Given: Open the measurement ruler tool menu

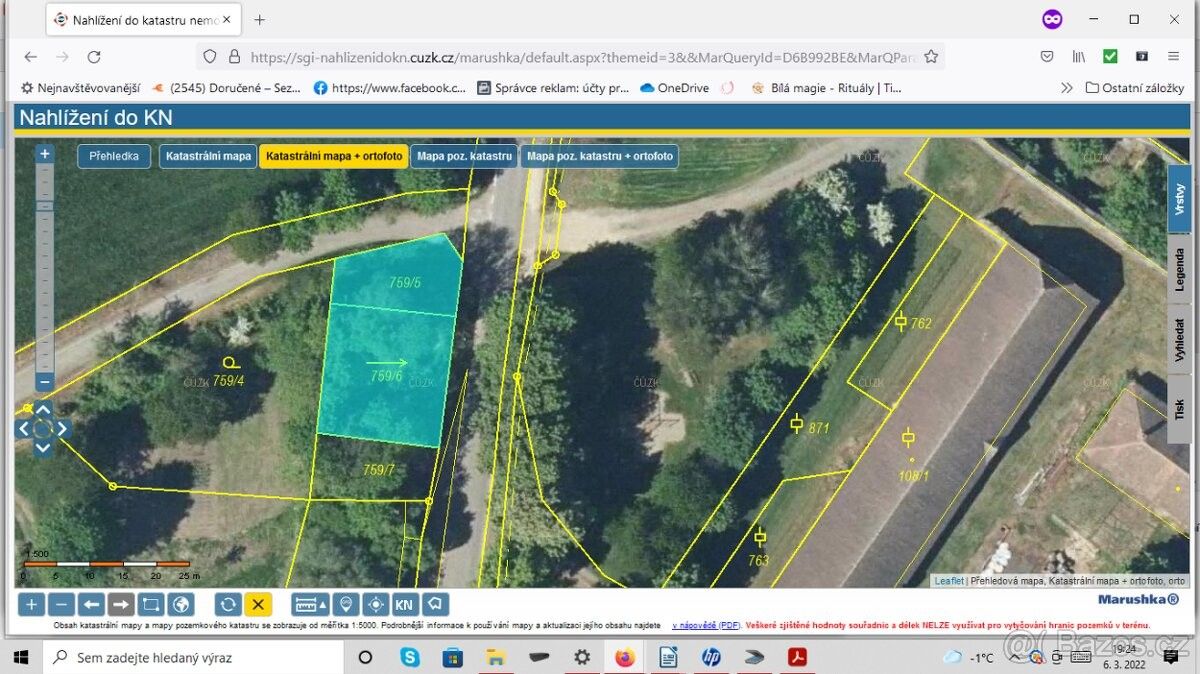Looking at the screenshot, I should tap(310, 604).
